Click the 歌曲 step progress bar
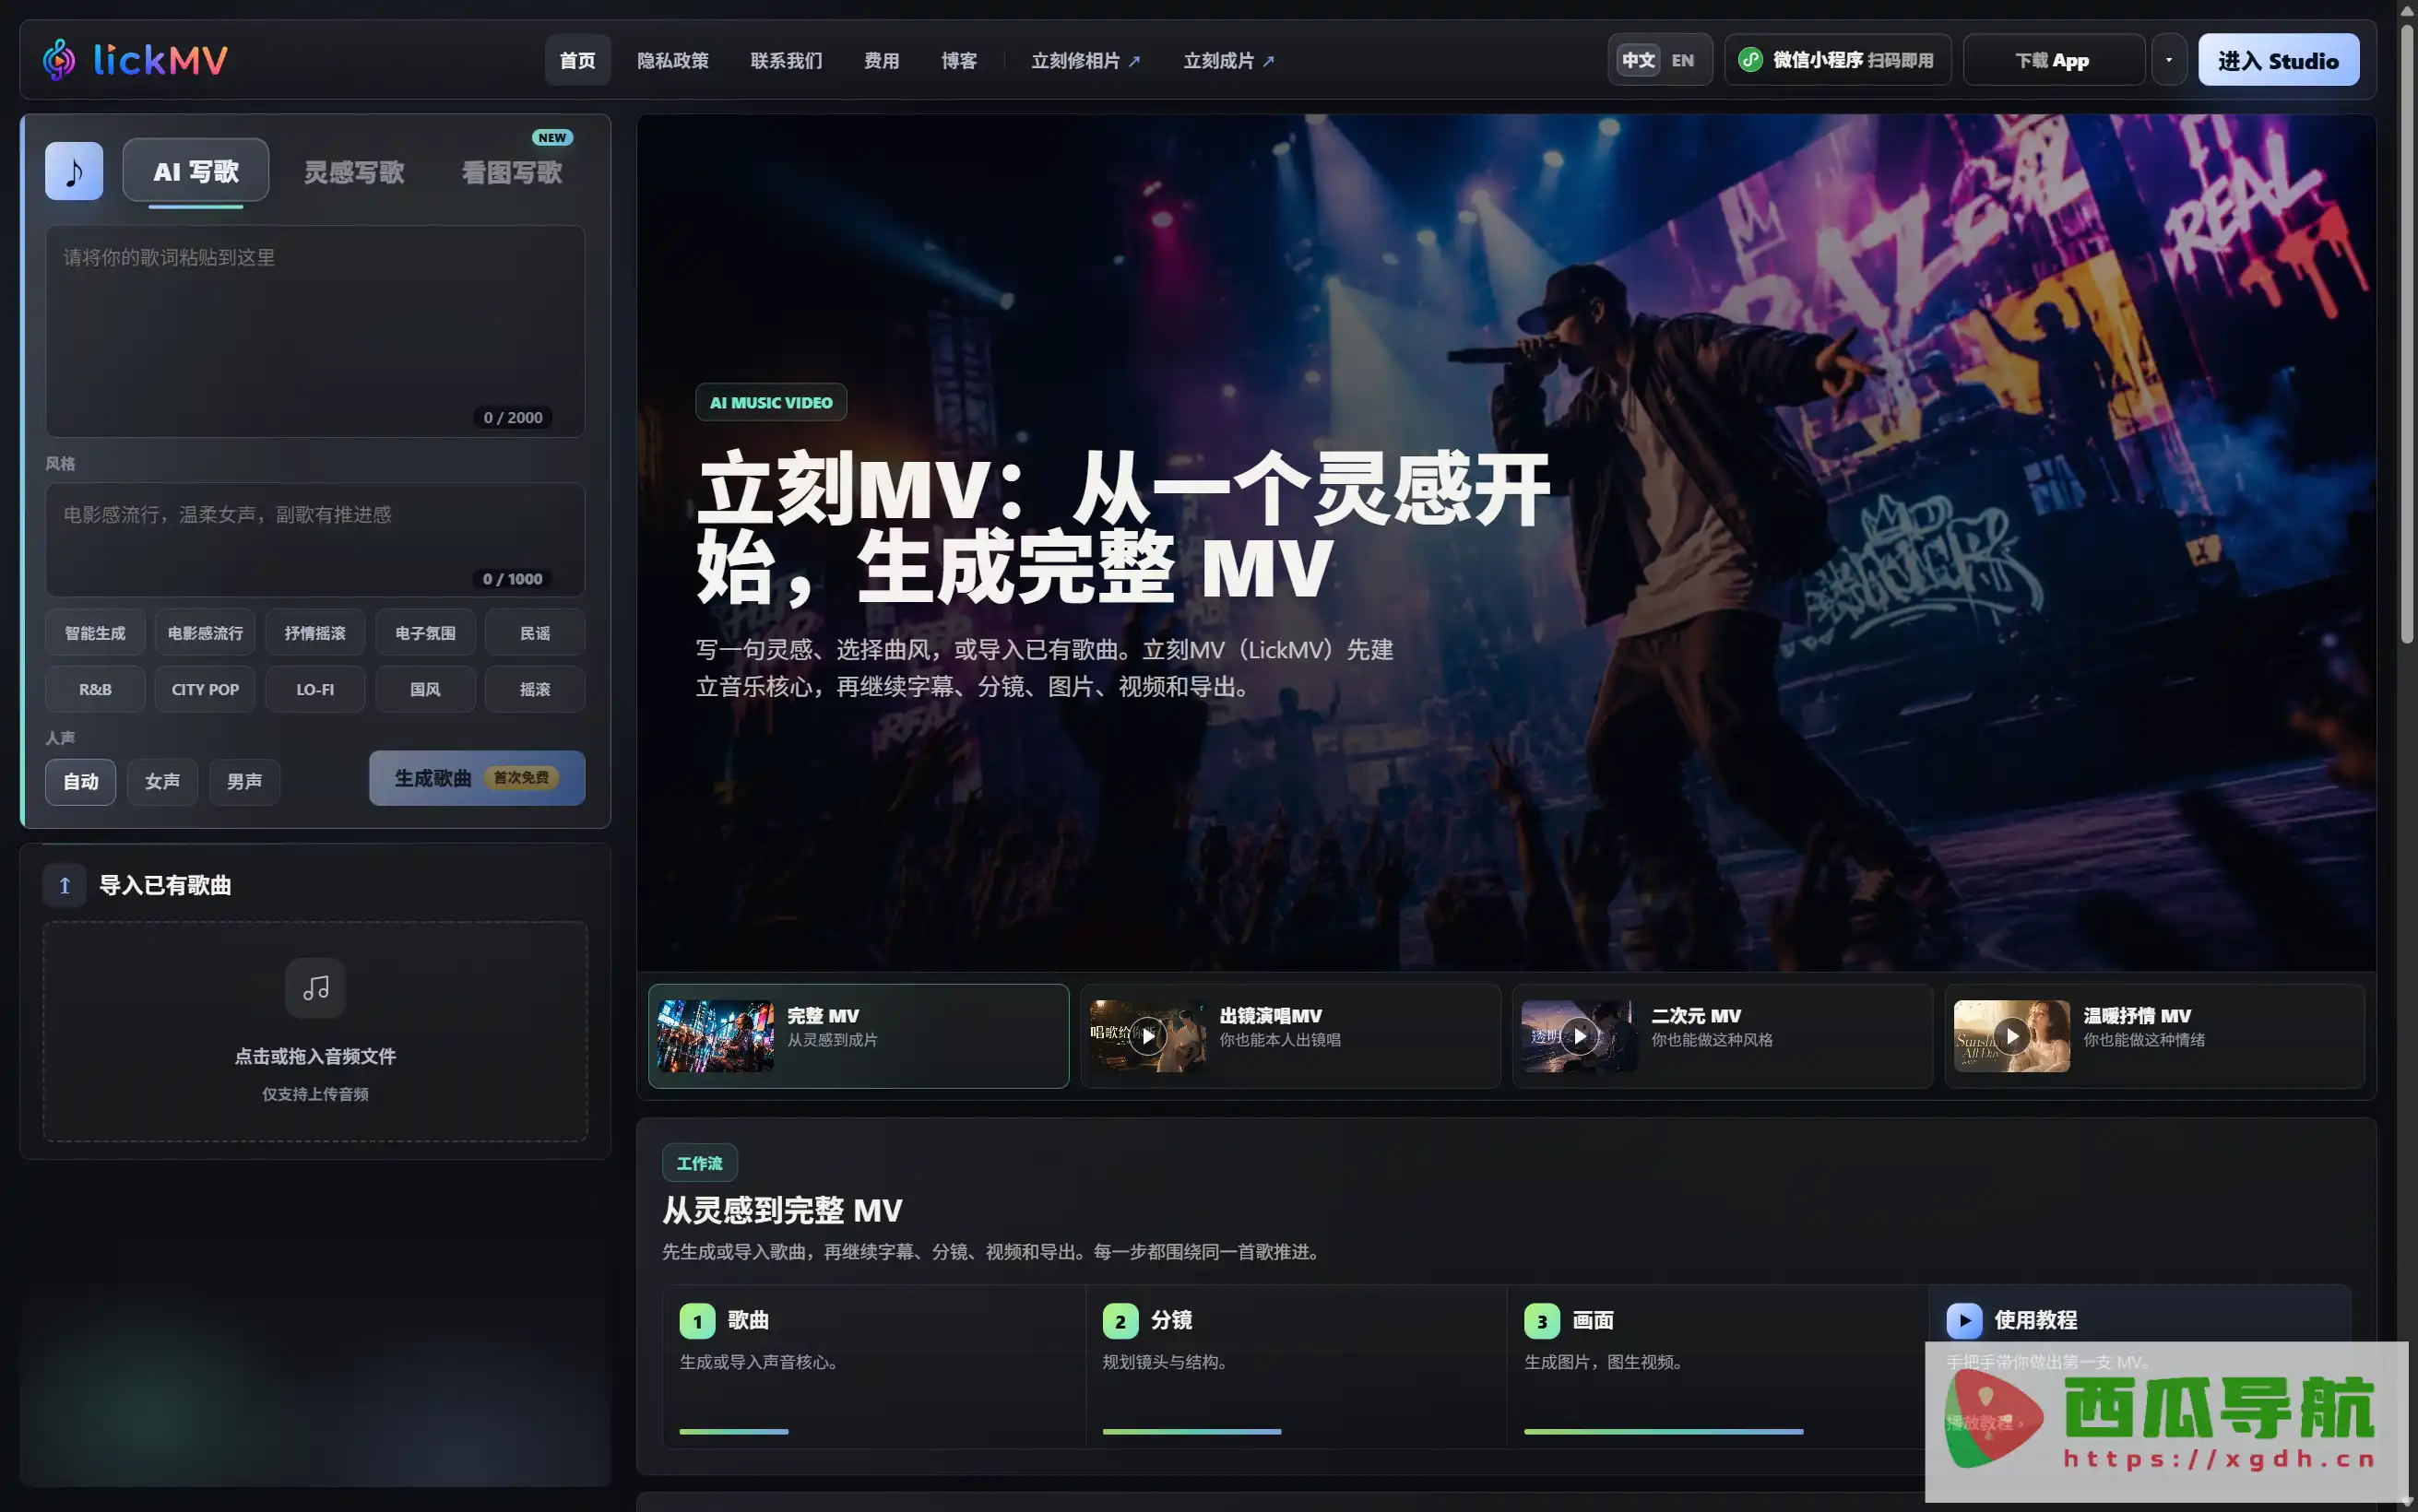Viewport: 2418px width, 1512px height. click(734, 1432)
